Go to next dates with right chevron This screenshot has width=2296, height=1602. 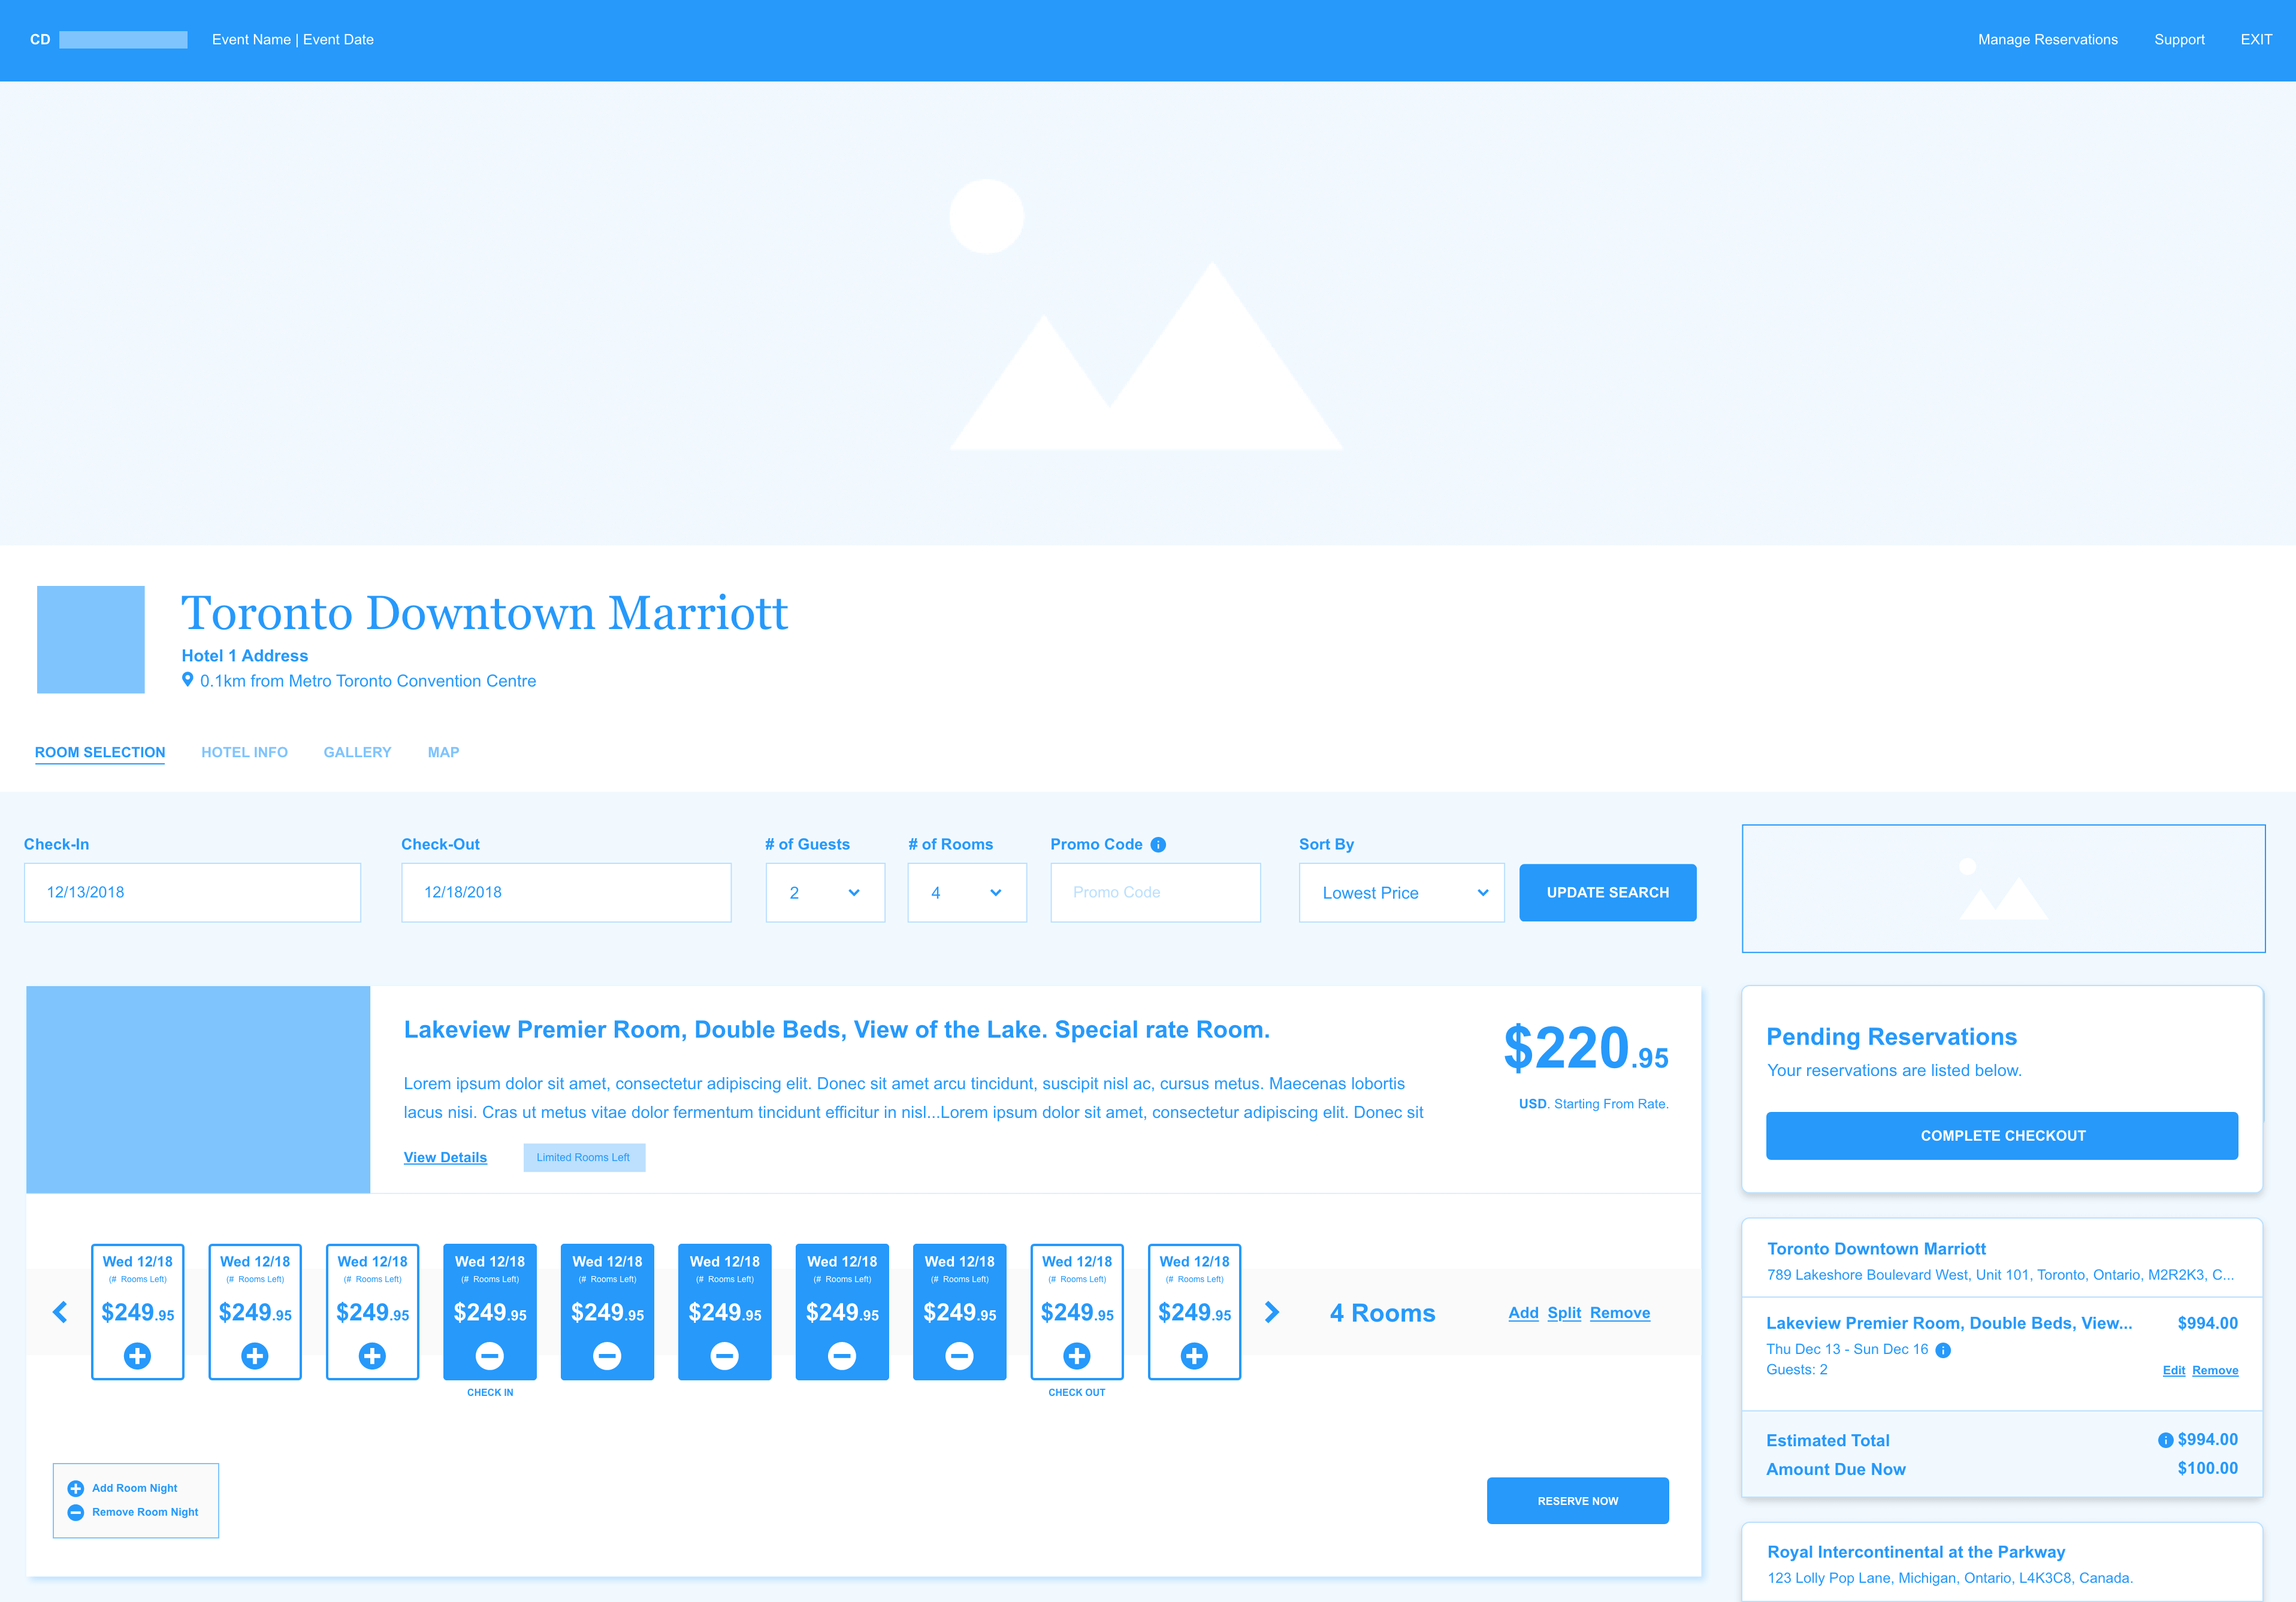(x=1271, y=1312)
